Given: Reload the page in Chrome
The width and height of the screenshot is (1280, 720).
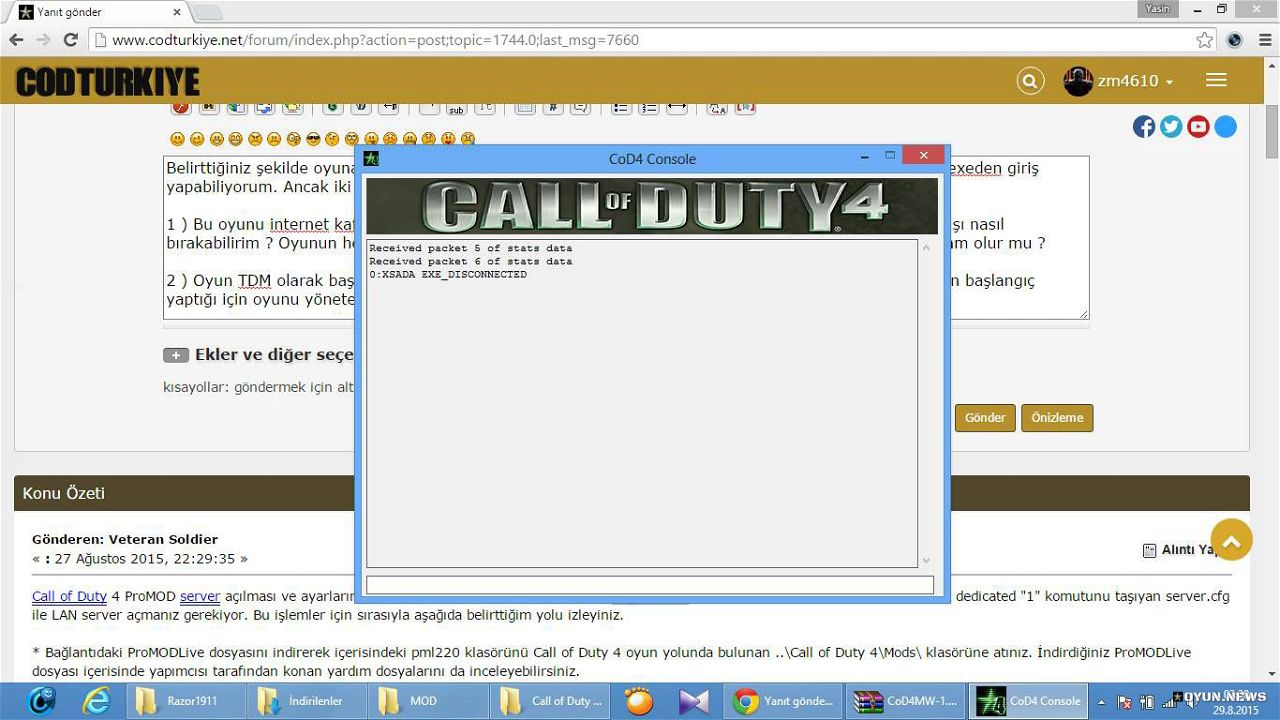Looking at the screenshot, I should [x=70, y=40].
